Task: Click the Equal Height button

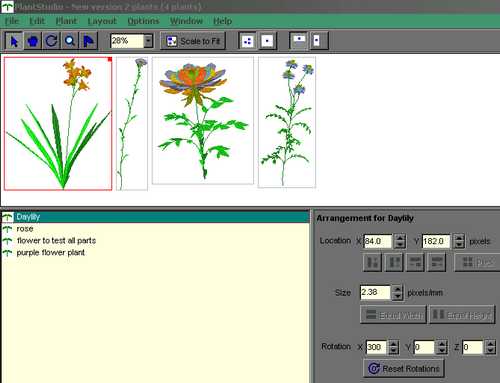Action: (462, 315)
